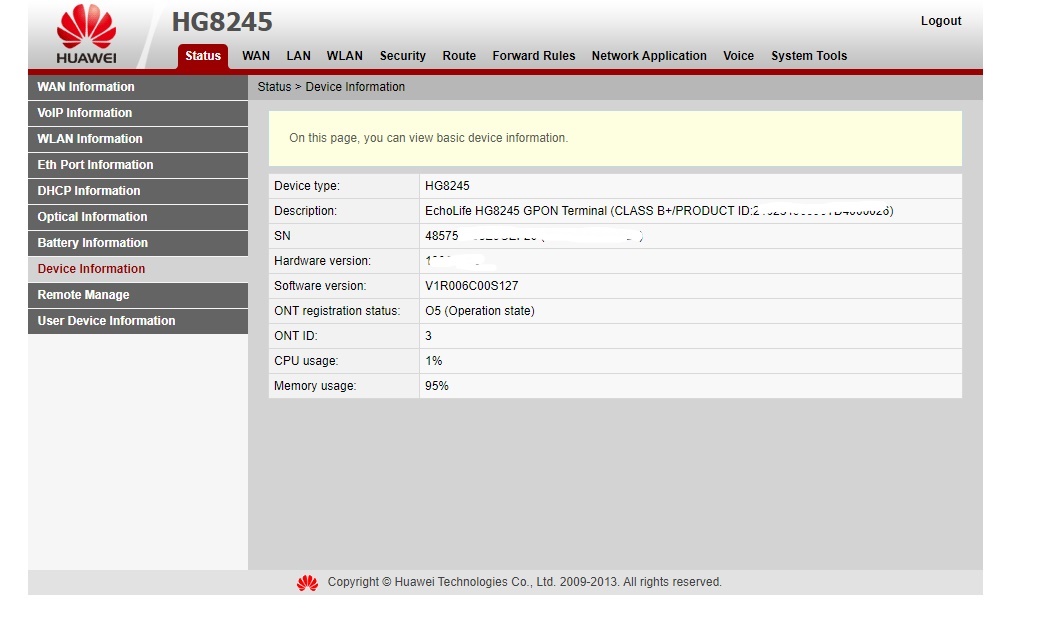Image resolution: width=1056 pixels, height=628 pixels.
Task: View VoIP Information page
Action: (85, 113)
